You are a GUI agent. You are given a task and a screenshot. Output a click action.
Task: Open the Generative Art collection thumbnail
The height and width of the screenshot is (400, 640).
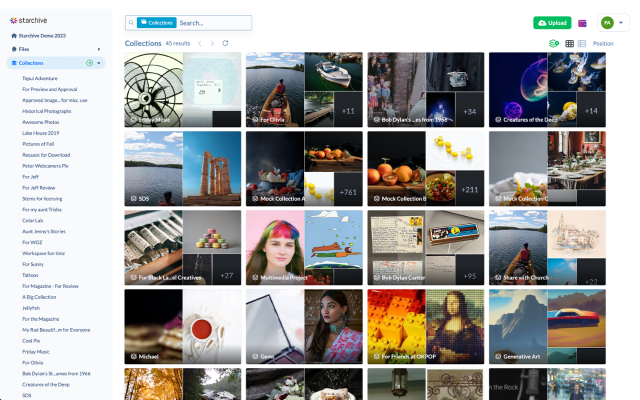(546, 326)
